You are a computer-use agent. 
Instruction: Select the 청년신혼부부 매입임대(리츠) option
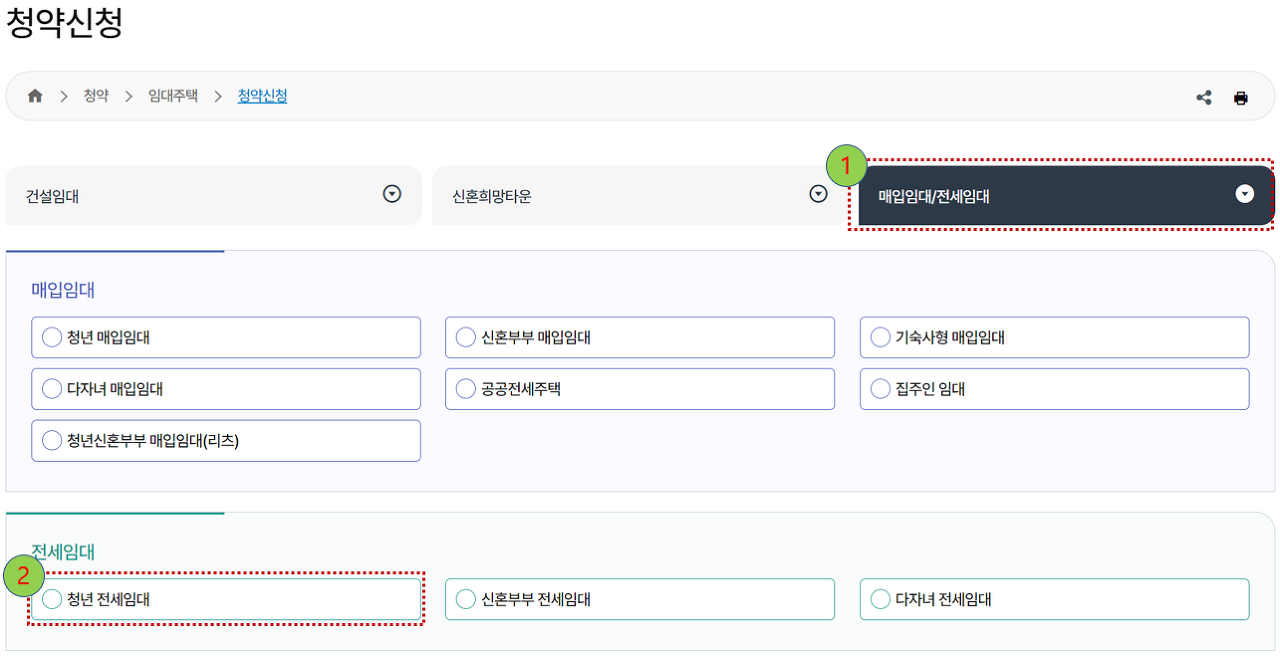pos(51,440)
